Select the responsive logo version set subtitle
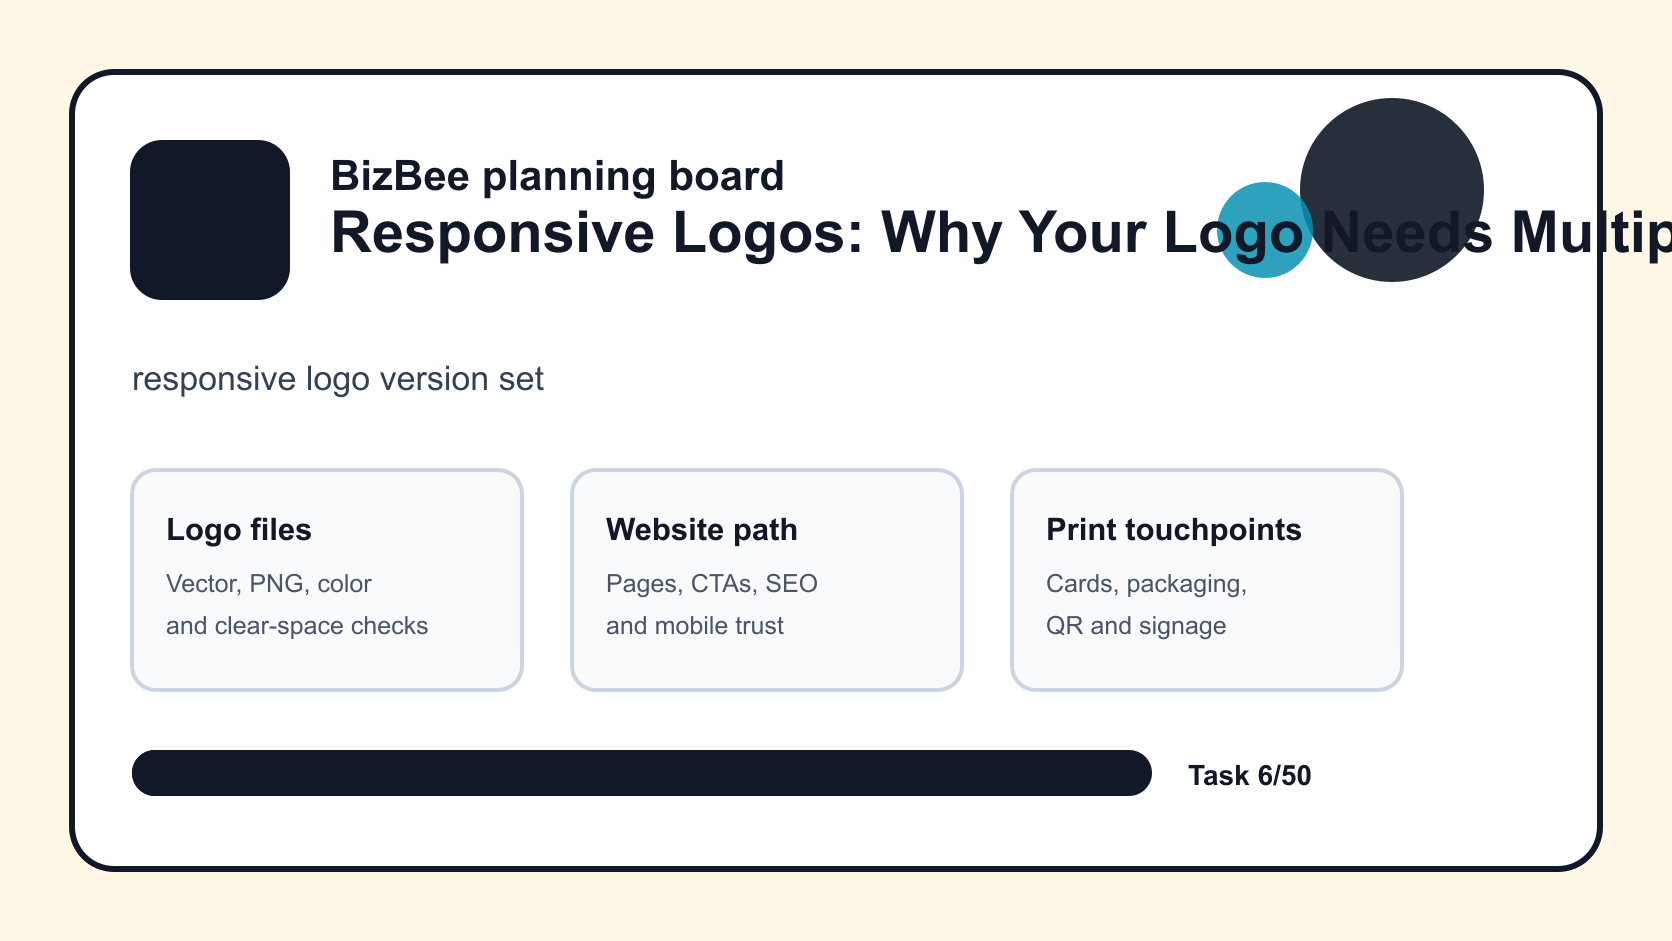Screen dimensions: 1672x941 tap(338, 379)
